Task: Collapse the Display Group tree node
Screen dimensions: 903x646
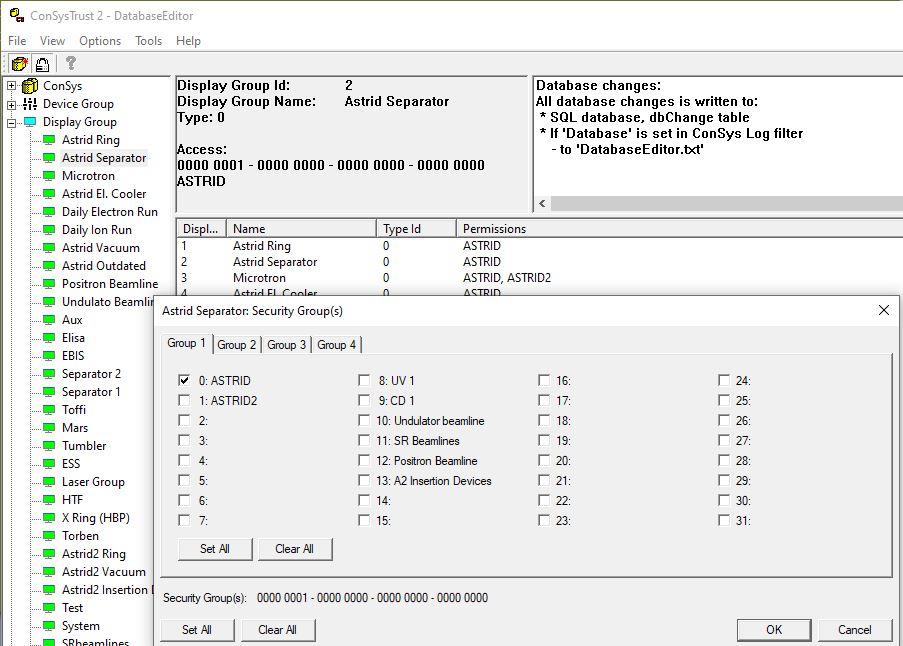Action: click(x=12, y=122)
